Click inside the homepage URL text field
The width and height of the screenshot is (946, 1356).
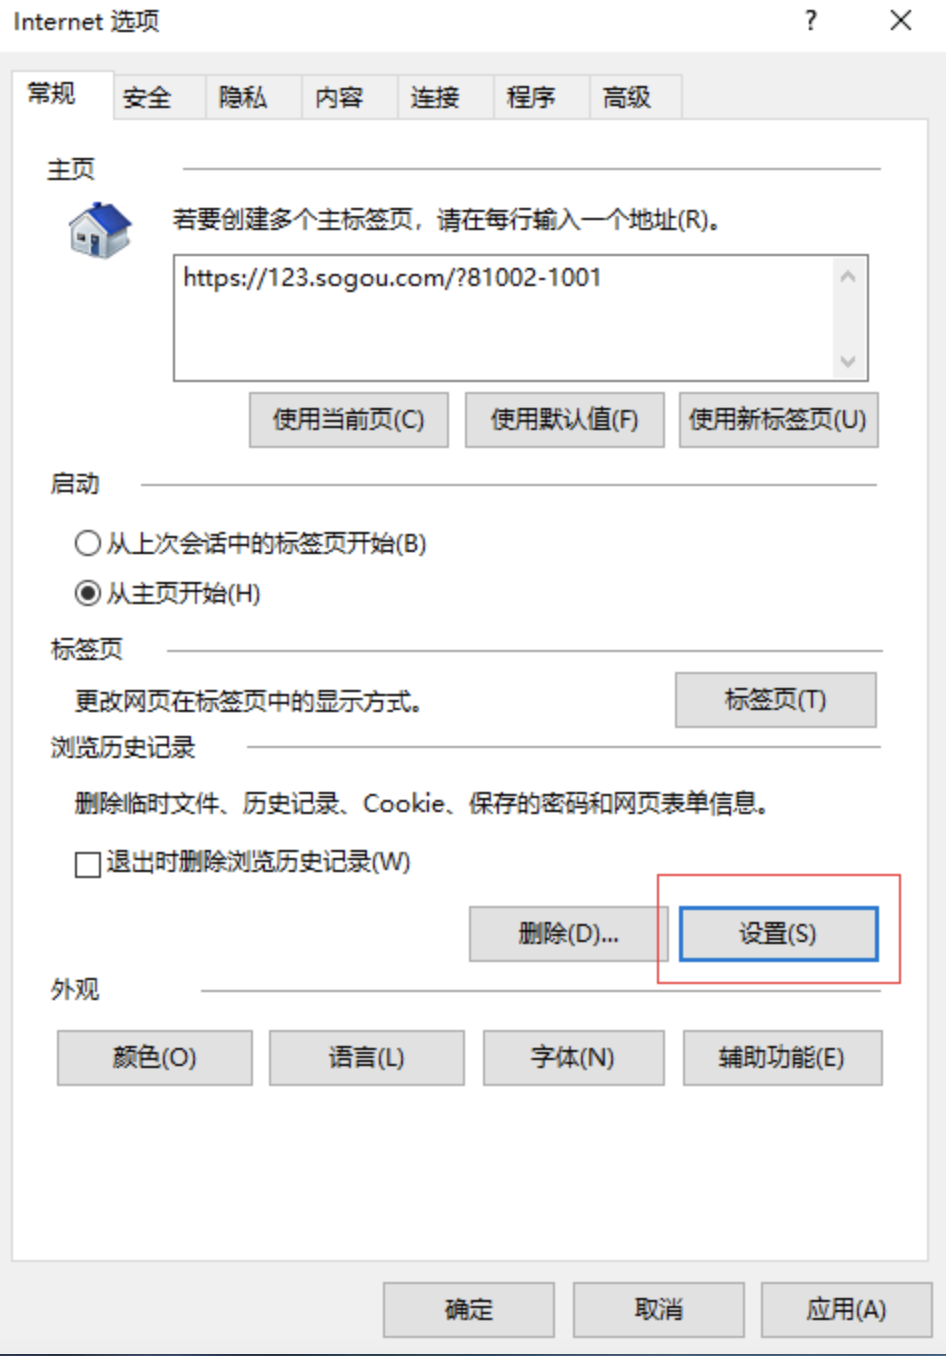[503, 318]
